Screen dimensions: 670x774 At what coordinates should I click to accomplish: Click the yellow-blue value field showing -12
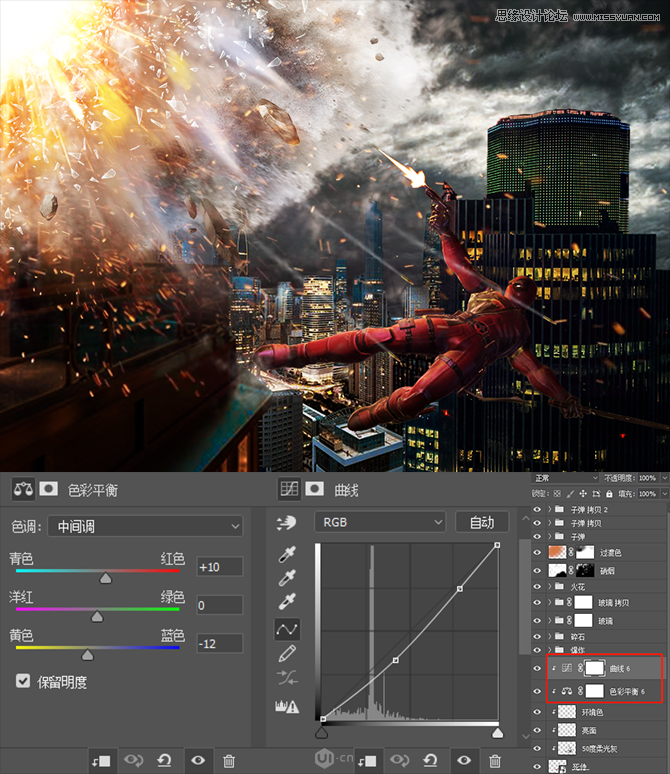tap(219, 644)
